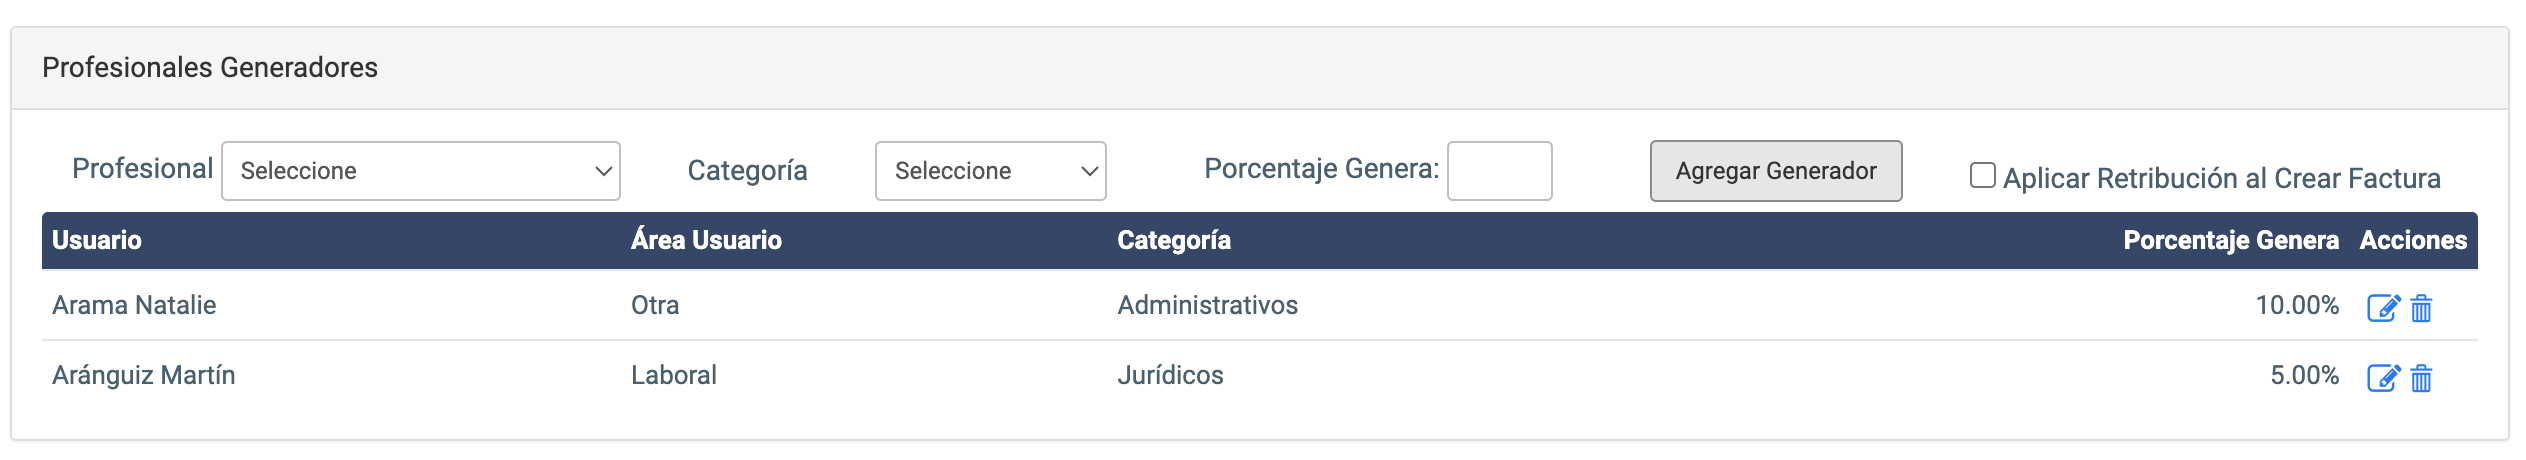Click the Acciones column header
The width and height of the screenshot is (2526, 460).
tap(2413, 240)
